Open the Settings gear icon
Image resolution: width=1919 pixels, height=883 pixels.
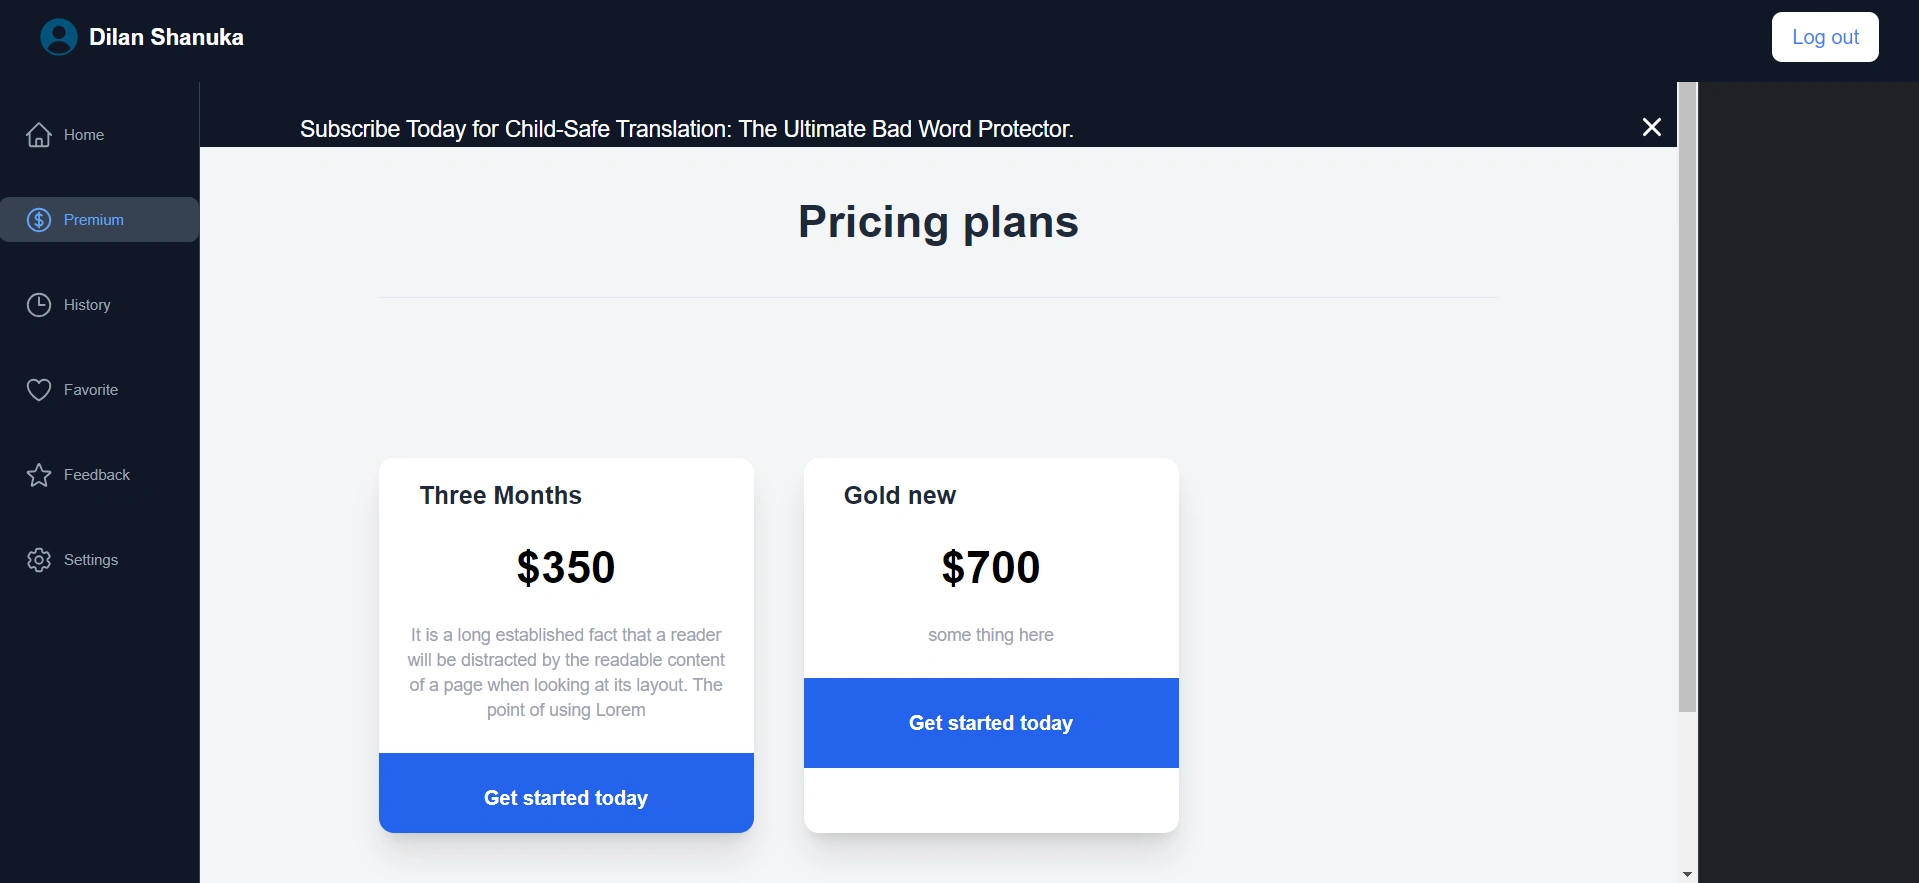tap(39, 560)
